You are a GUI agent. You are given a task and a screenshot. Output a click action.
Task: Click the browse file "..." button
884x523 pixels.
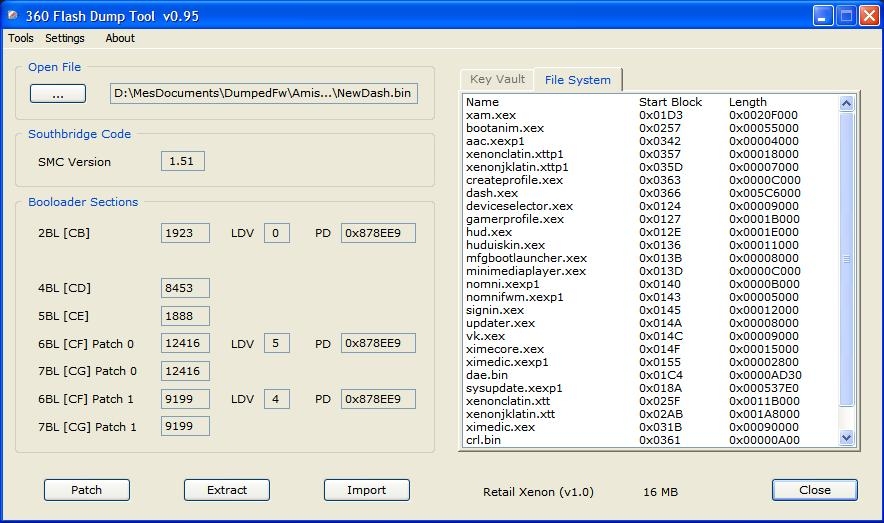[58, 93]
